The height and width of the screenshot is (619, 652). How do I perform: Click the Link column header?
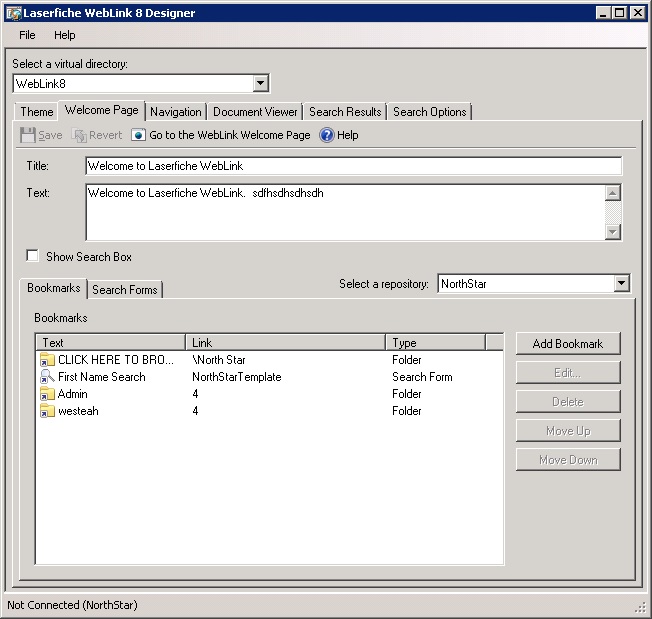point(286,343)
